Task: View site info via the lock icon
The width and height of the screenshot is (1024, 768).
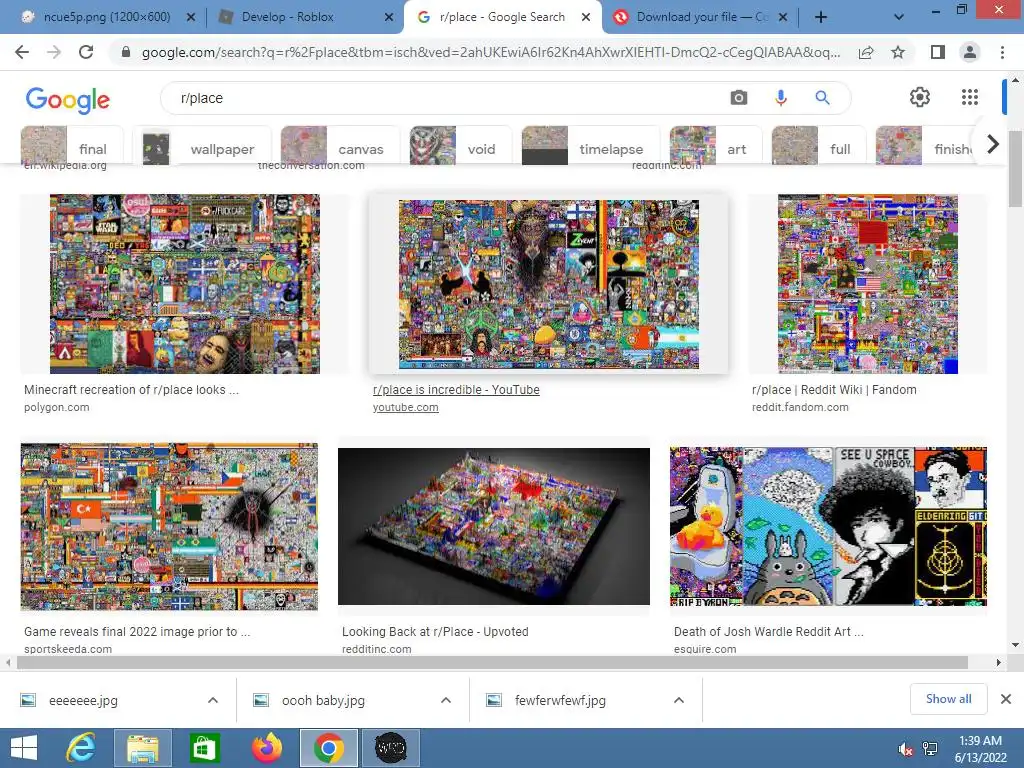Action: tap(126, 52)
